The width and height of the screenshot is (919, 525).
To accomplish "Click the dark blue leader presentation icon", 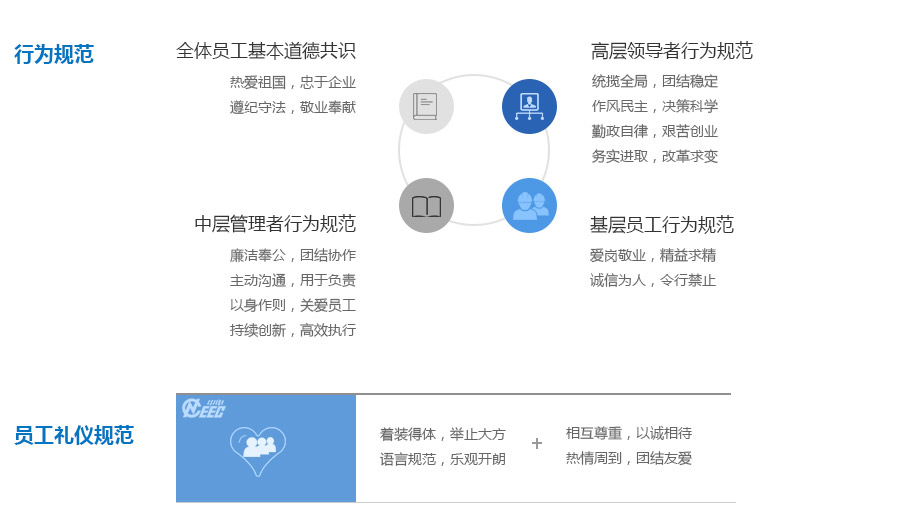I will click(529, 106).
